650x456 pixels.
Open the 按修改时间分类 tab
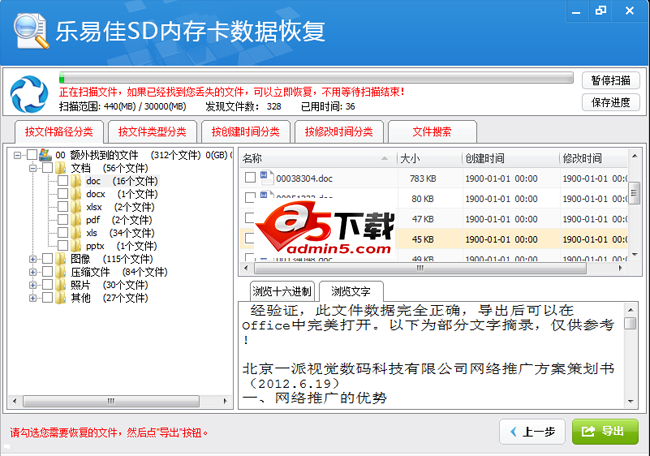coord(339,132)
